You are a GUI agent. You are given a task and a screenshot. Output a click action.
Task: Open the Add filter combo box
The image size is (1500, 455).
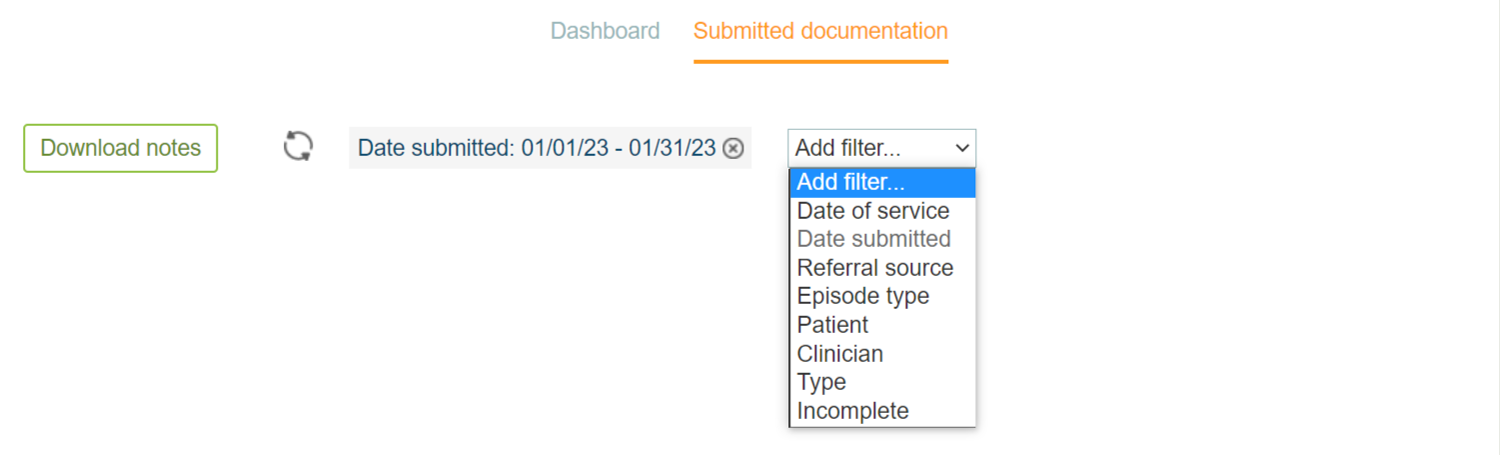click(x=881, y=148)
